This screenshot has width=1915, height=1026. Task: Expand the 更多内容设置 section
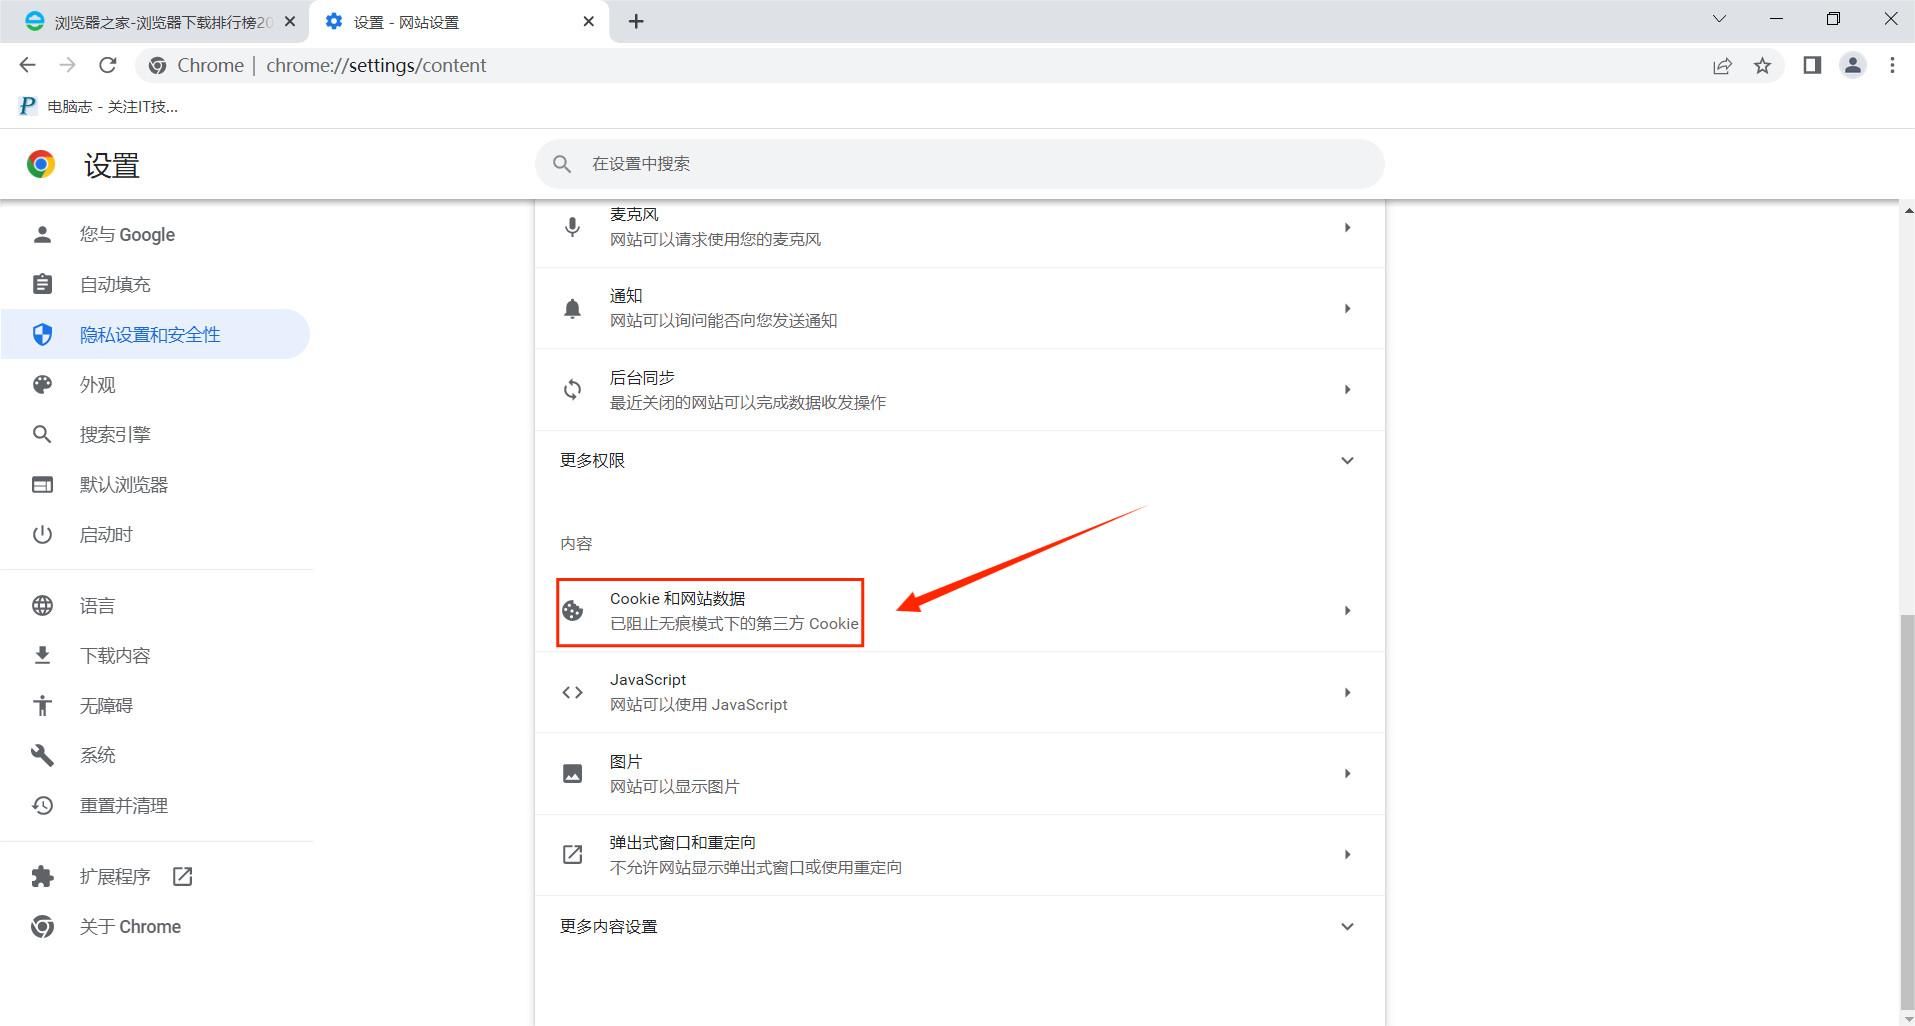[1346, 926]
